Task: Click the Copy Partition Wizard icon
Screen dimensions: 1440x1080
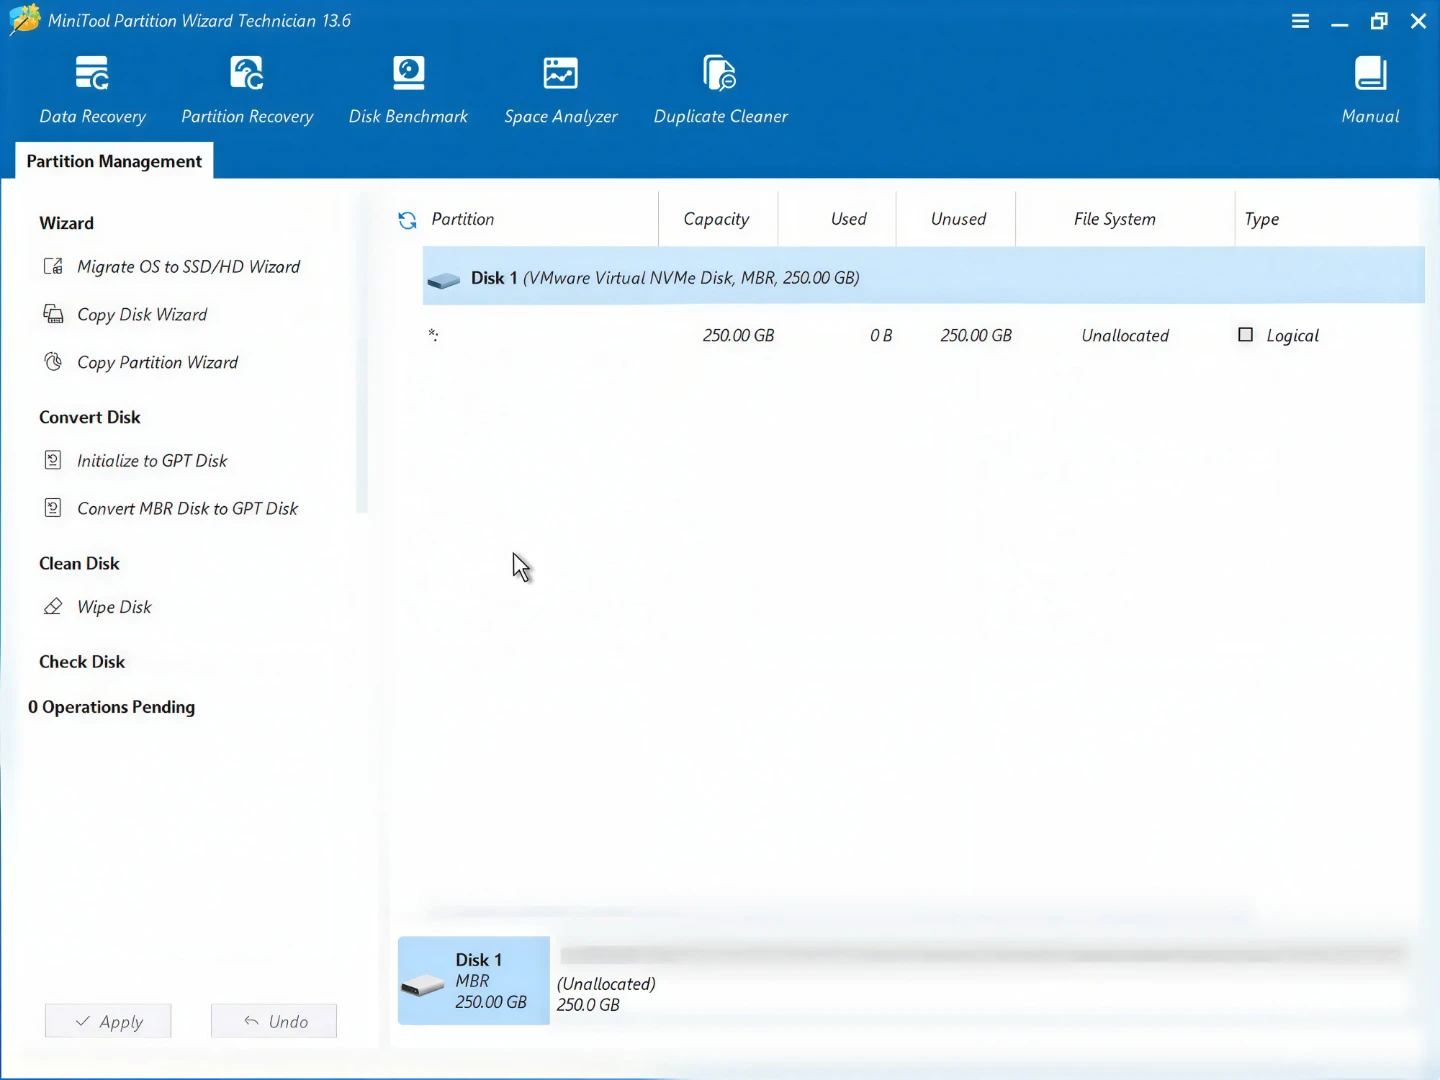Action: pyautogui.click(x=53, y=362)
